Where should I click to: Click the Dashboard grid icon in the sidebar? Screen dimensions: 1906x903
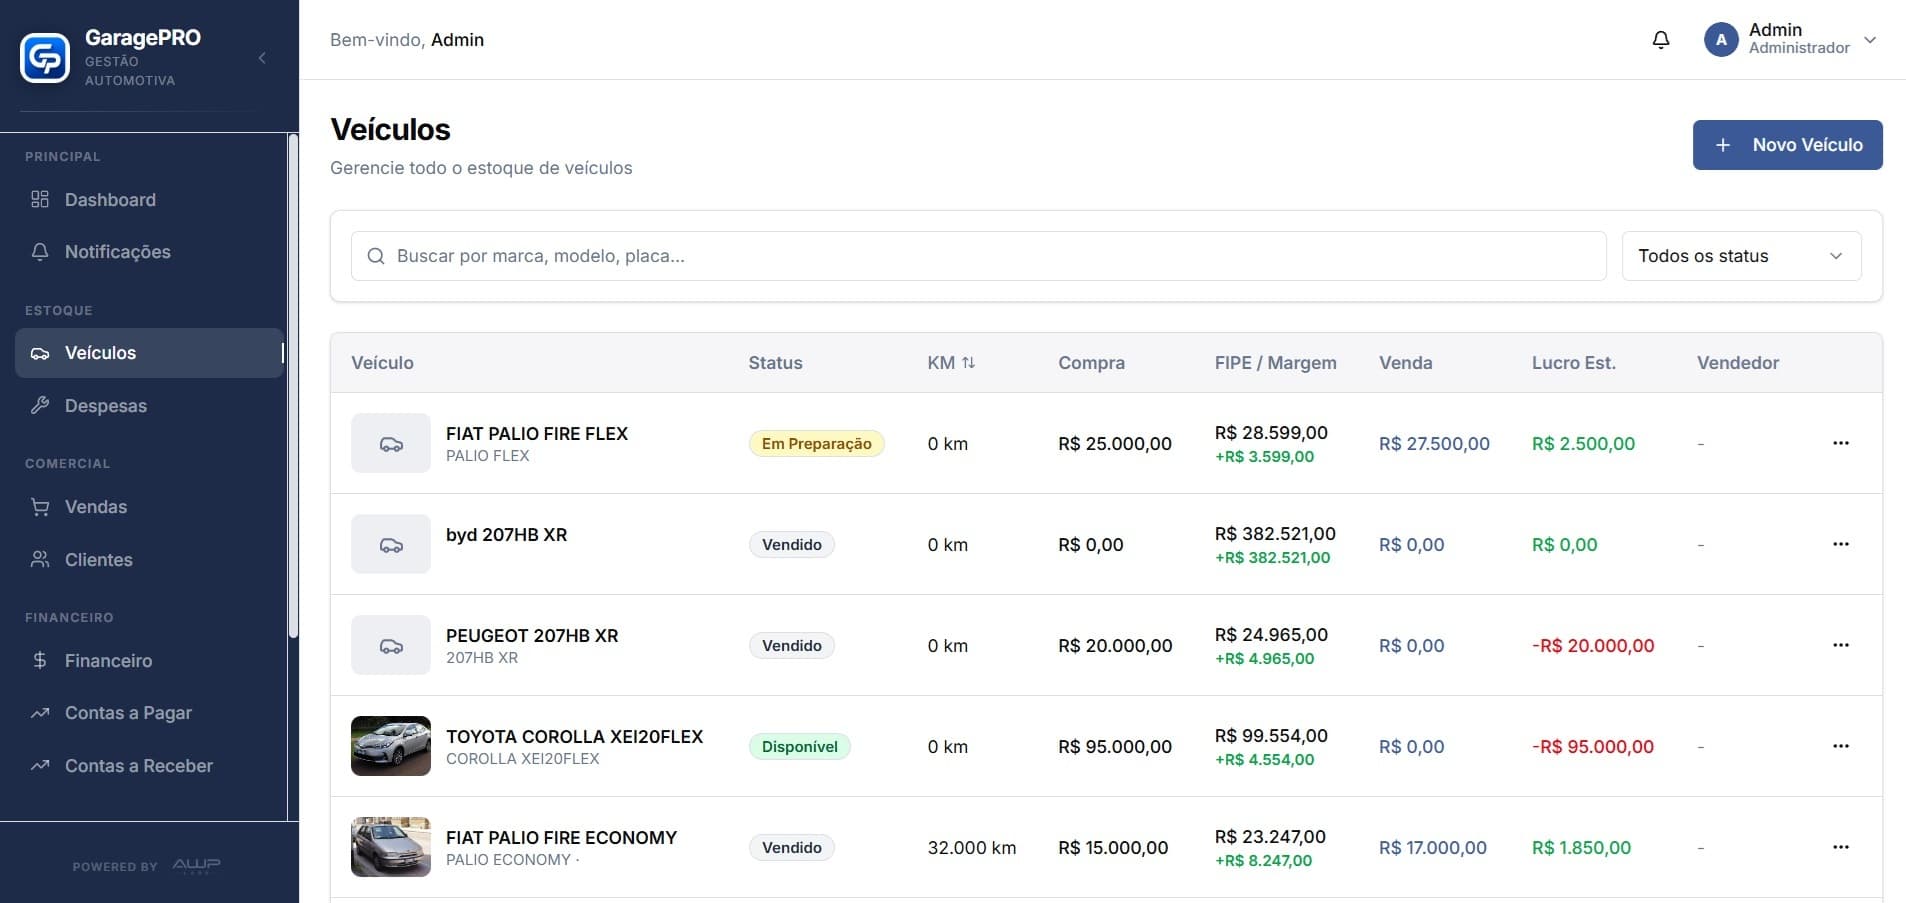[40, 199]
